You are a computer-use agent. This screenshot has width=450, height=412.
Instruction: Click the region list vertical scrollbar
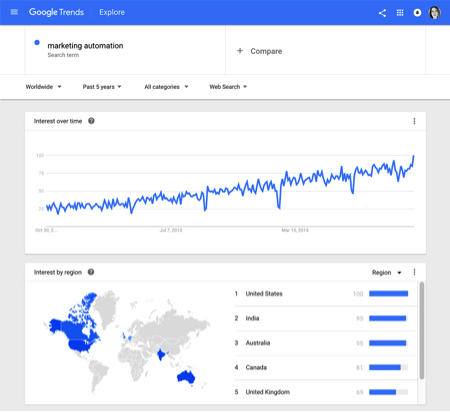click(x=422, y=330)
